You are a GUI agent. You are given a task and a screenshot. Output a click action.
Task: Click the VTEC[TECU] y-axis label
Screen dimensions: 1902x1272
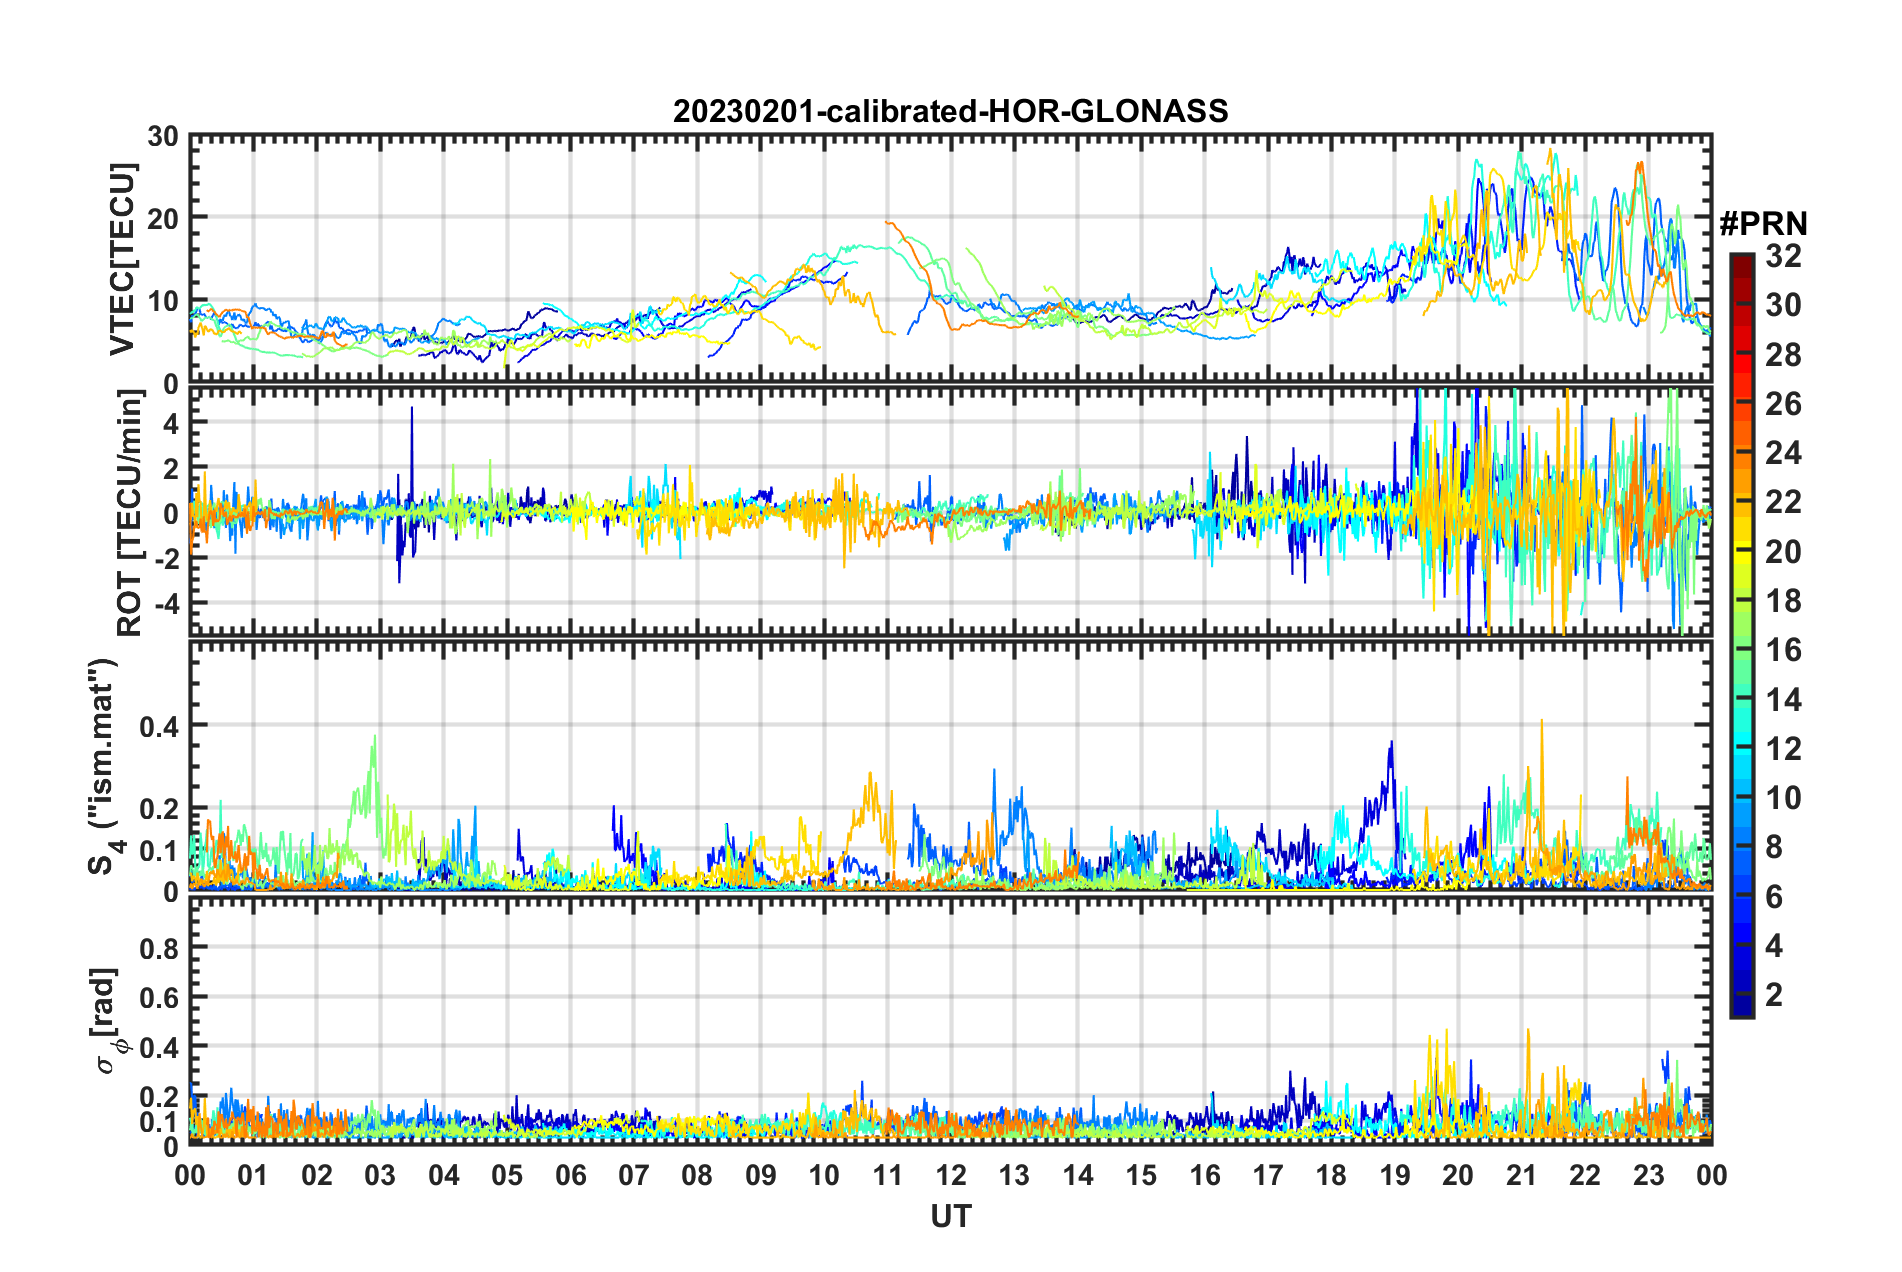click(122, 260)
